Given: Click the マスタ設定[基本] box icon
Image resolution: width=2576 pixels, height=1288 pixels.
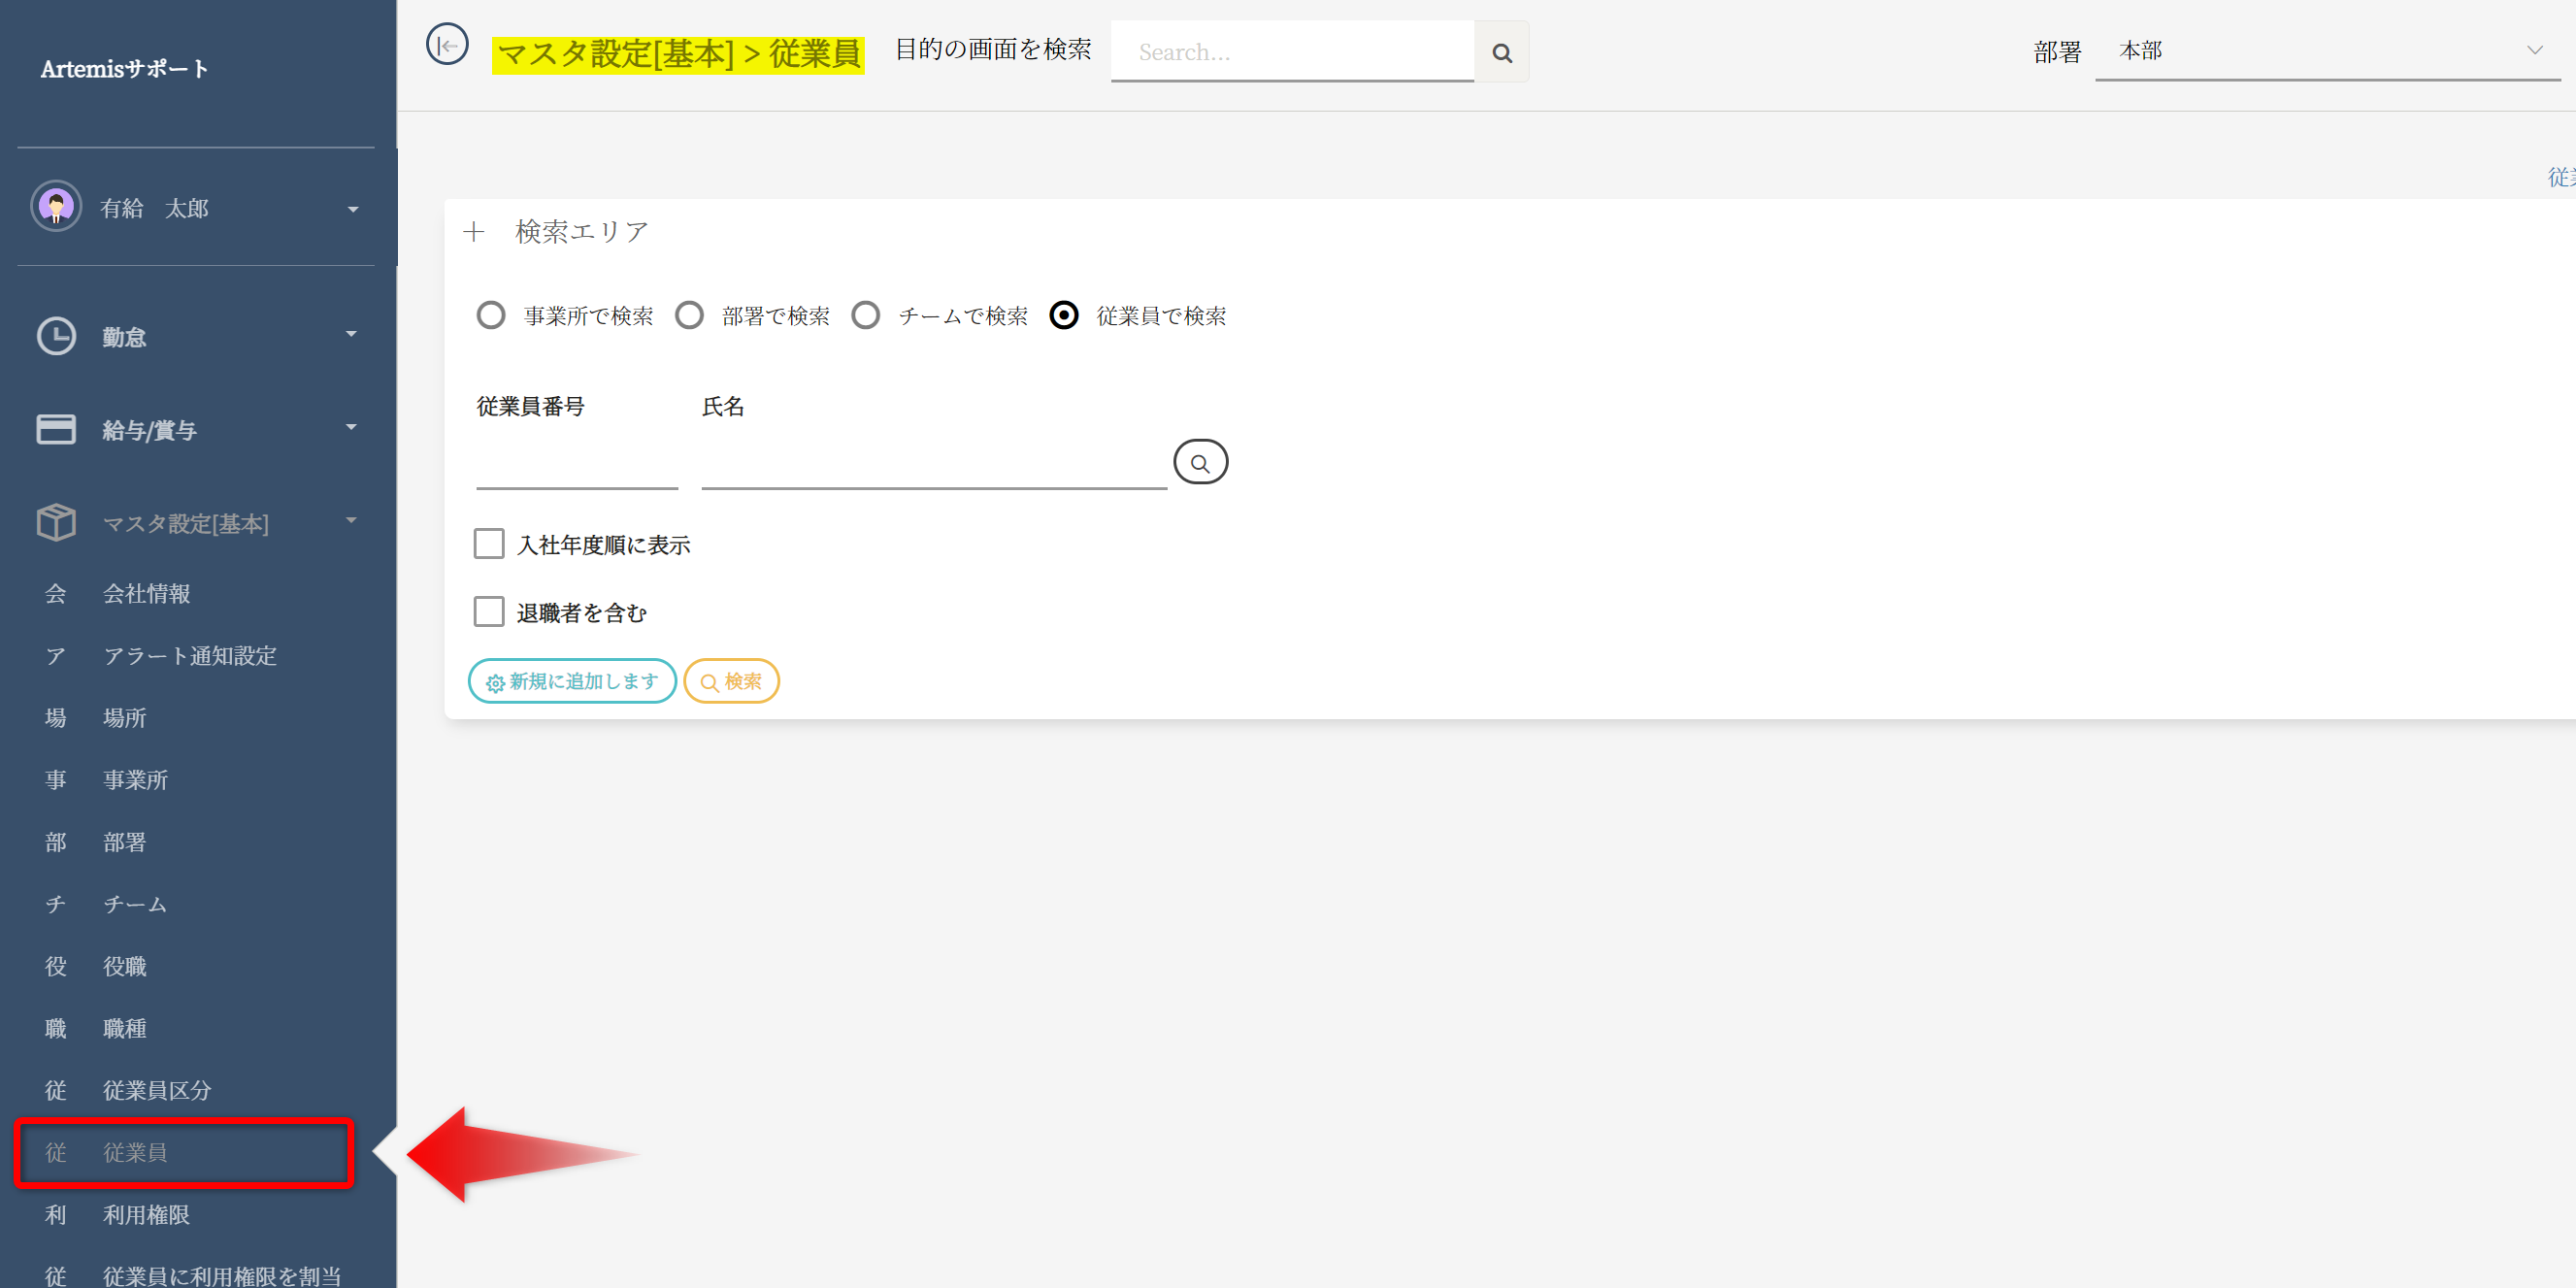Looking at the screenshot, I should tap(56, 522).
